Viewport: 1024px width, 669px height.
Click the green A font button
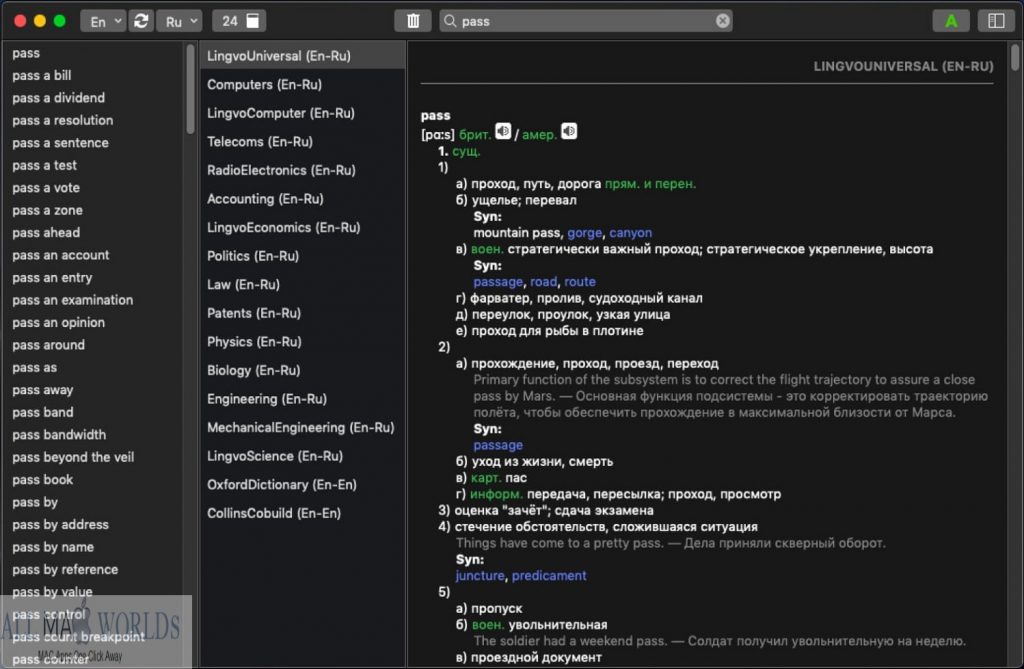951,21
